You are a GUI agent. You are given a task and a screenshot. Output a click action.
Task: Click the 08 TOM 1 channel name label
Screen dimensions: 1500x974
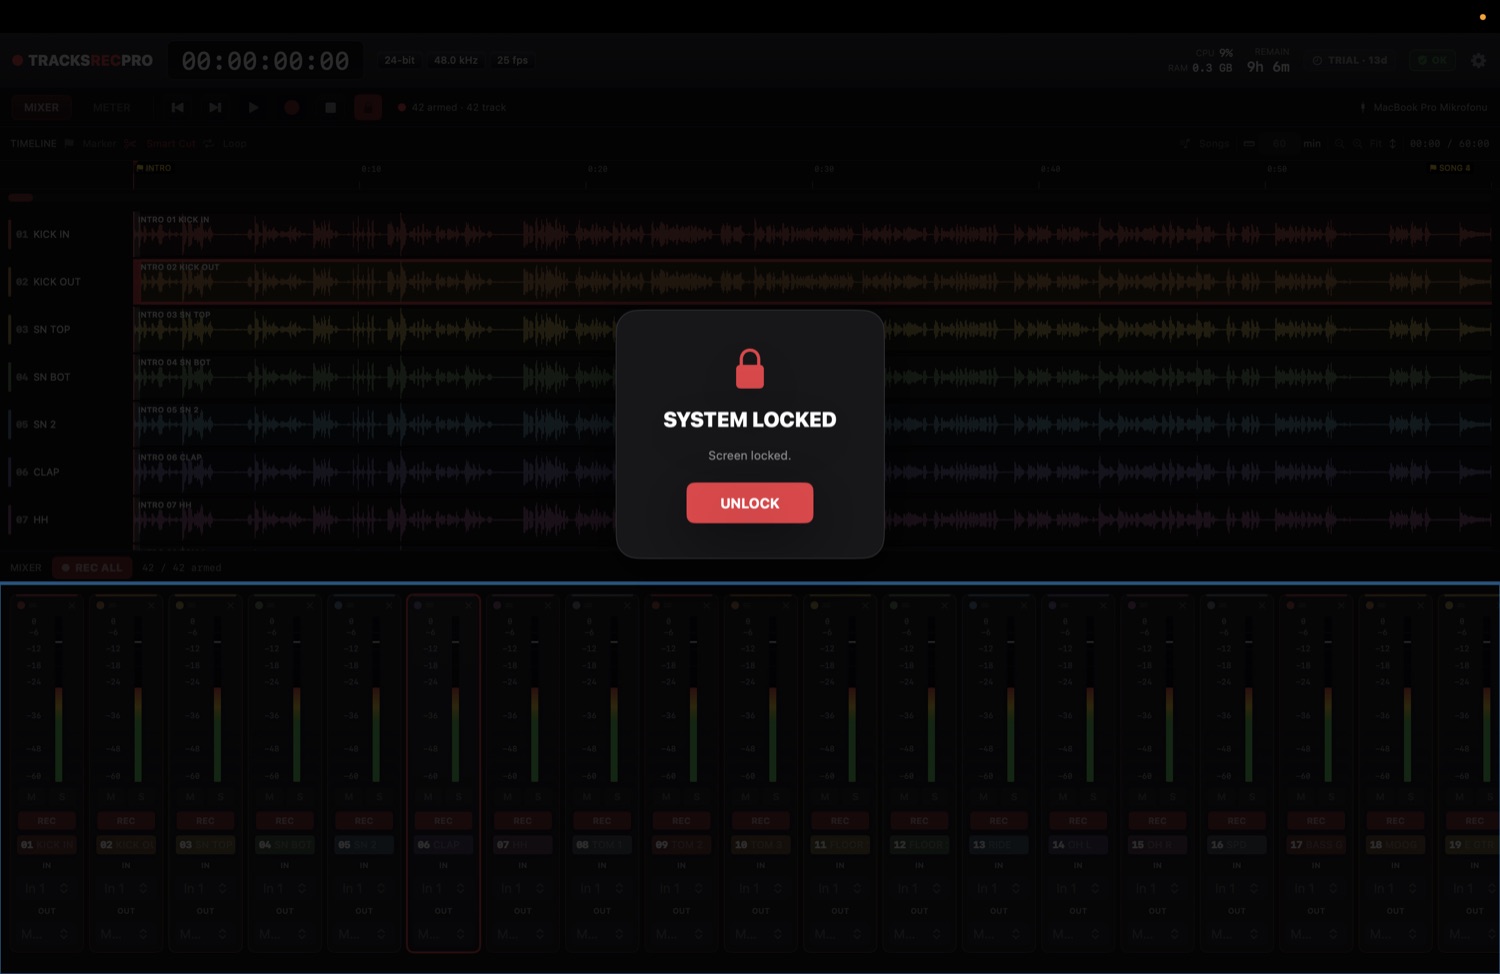tap(602, 844)
